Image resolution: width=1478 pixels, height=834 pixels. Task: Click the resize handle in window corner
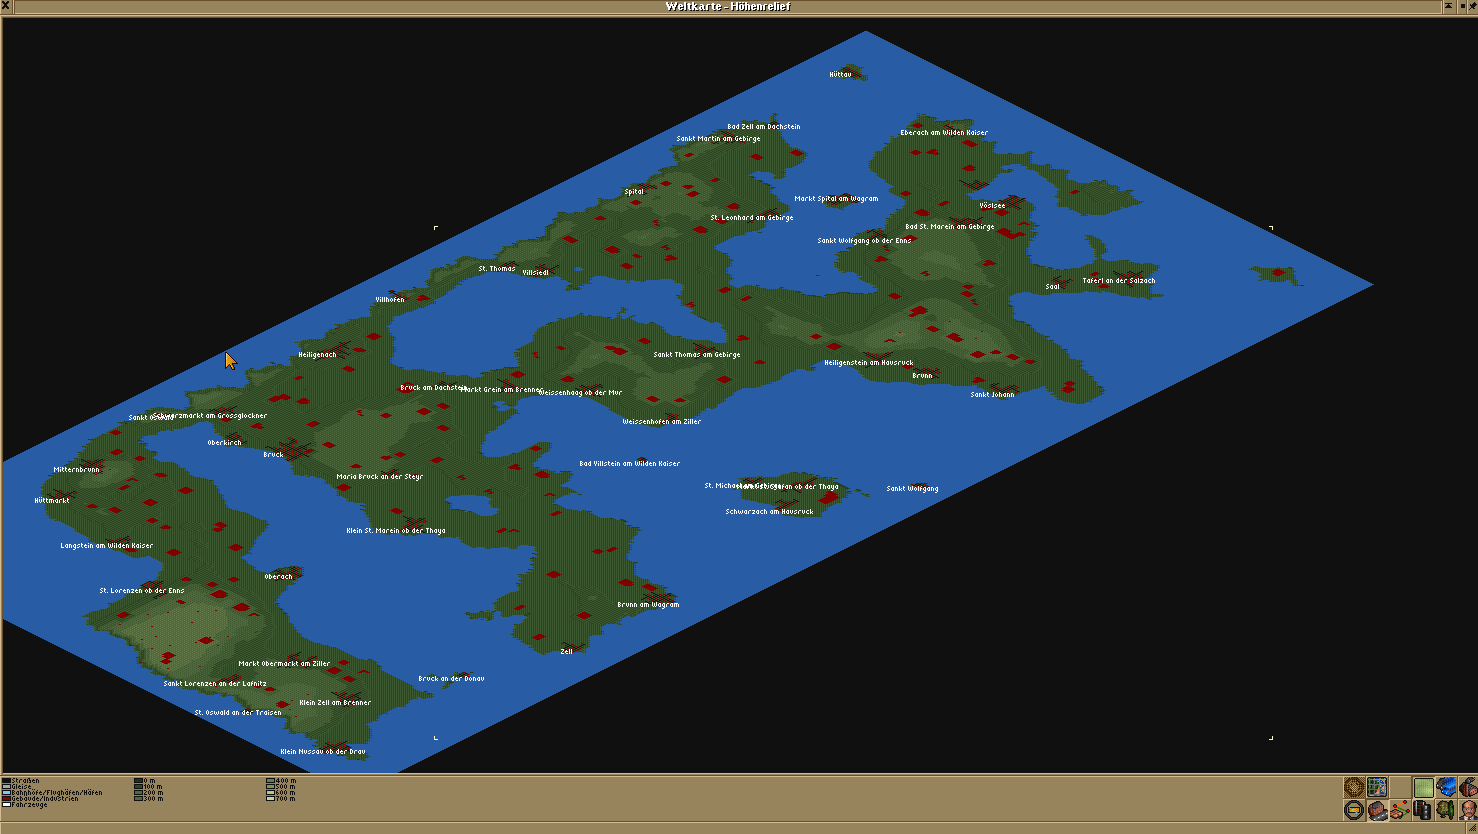[1471, 827]
